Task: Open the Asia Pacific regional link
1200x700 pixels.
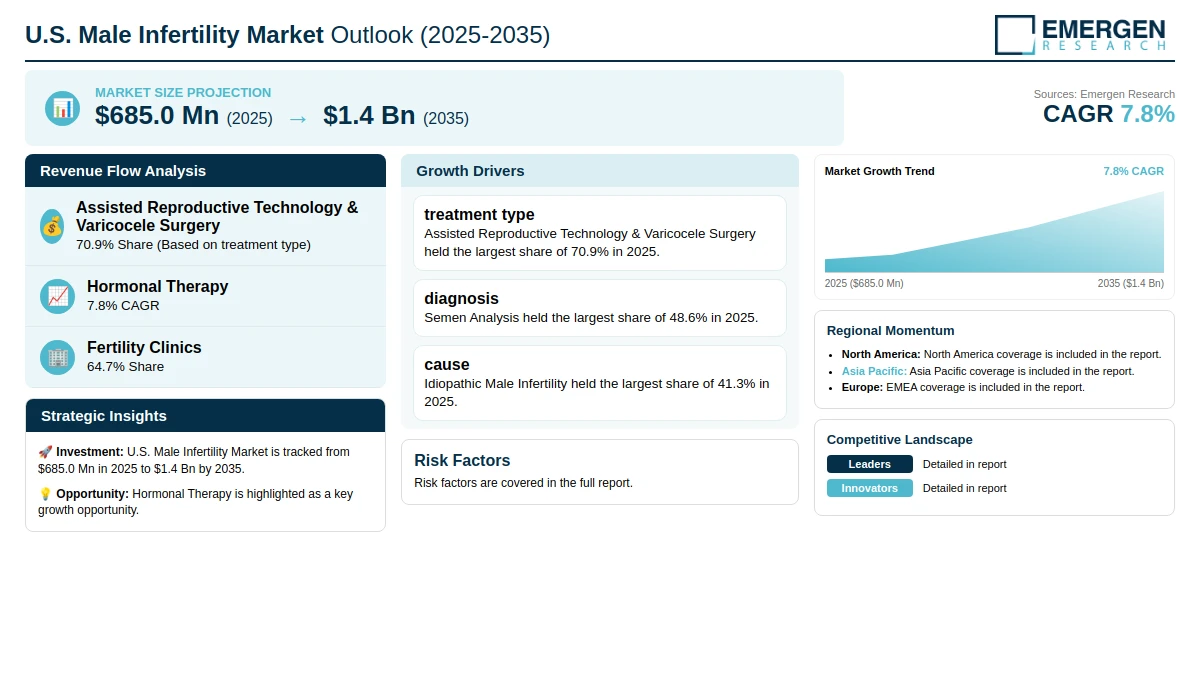Action: (x=874, y=370)
